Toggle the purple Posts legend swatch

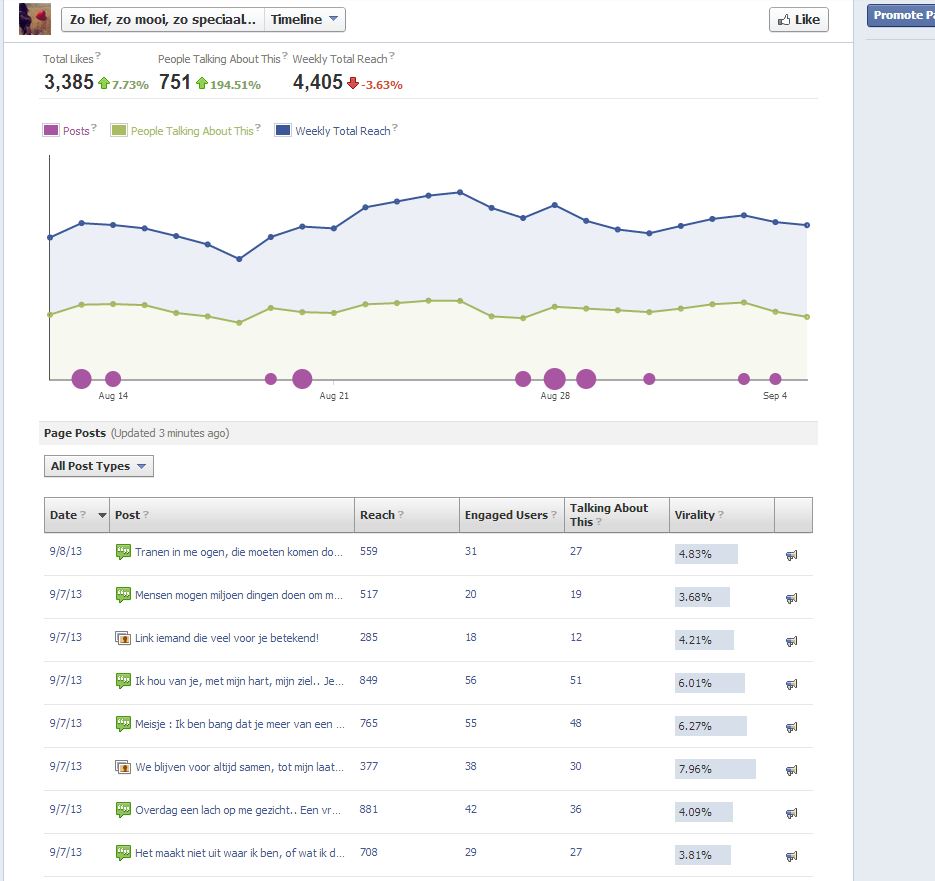[x=51, y=130]
